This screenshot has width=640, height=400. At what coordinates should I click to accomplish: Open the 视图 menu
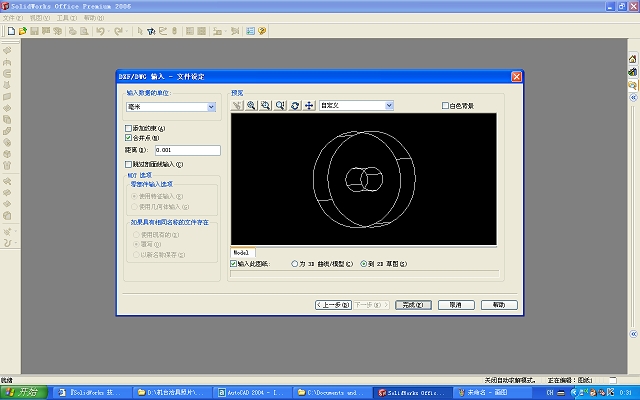click(x=40, y=18)
